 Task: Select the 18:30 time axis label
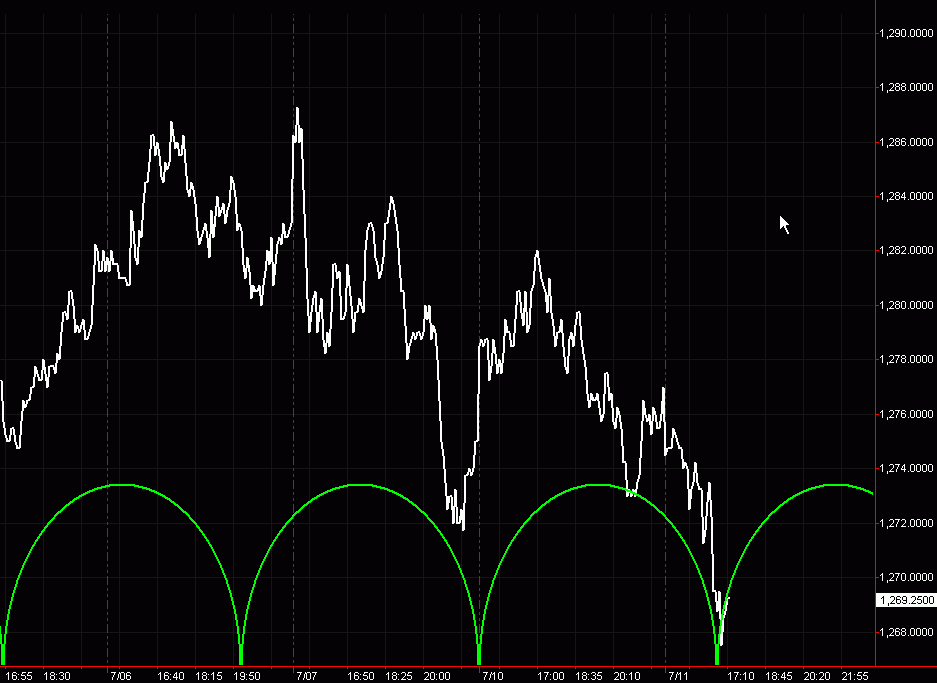pos(57,676)
